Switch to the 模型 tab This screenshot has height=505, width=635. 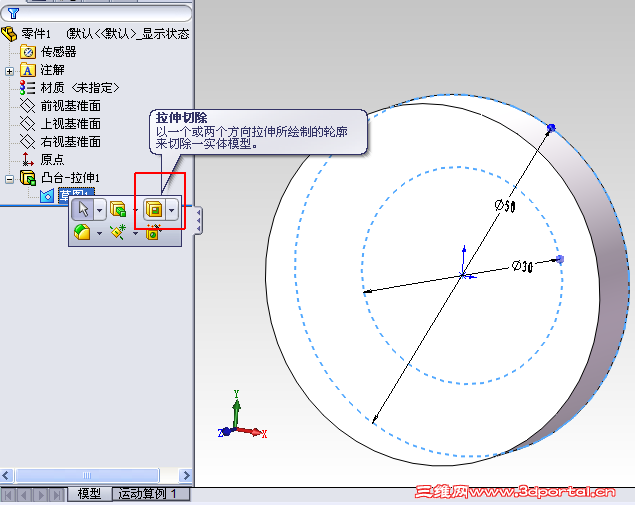pyautogui.click(x=89, y=494)
